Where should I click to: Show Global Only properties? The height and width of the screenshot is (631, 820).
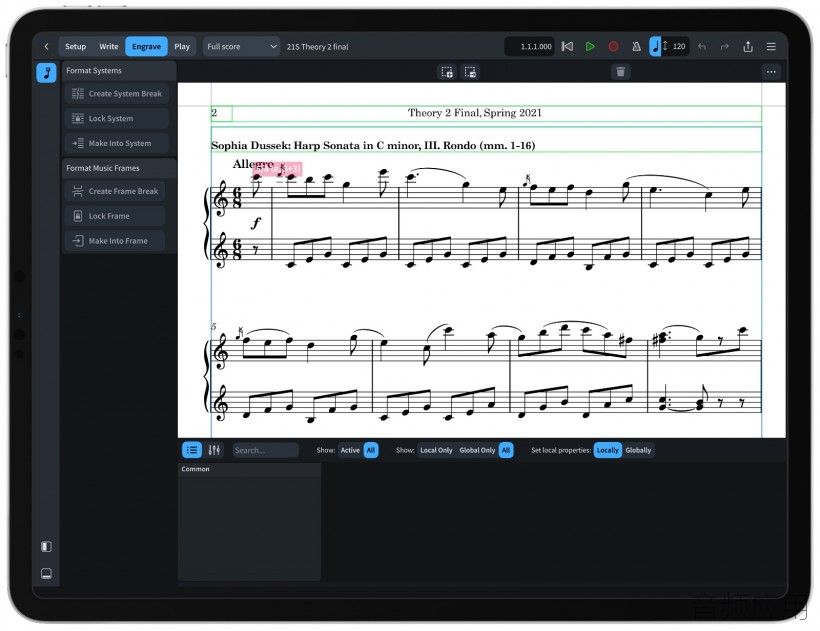[477, 450]
